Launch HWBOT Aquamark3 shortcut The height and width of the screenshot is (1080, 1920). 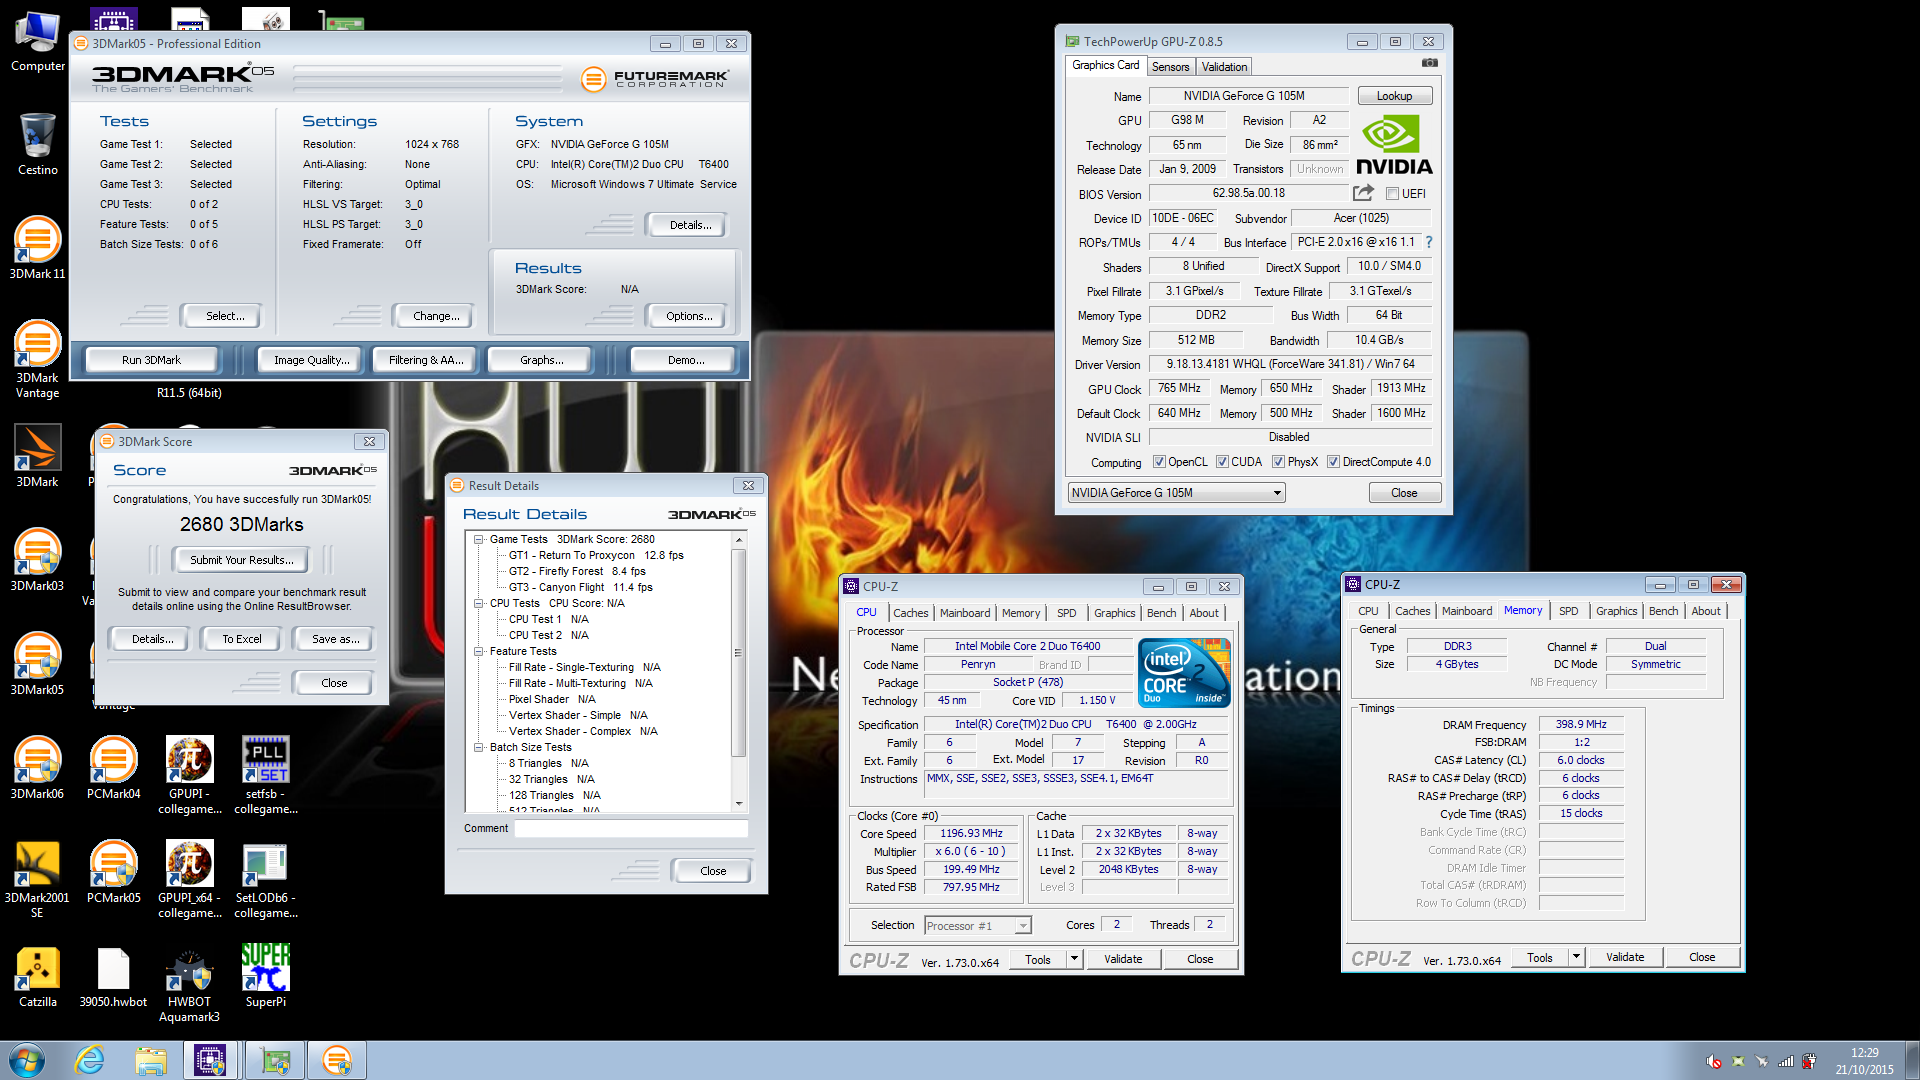pyautogui.click(x=189, y=984)
